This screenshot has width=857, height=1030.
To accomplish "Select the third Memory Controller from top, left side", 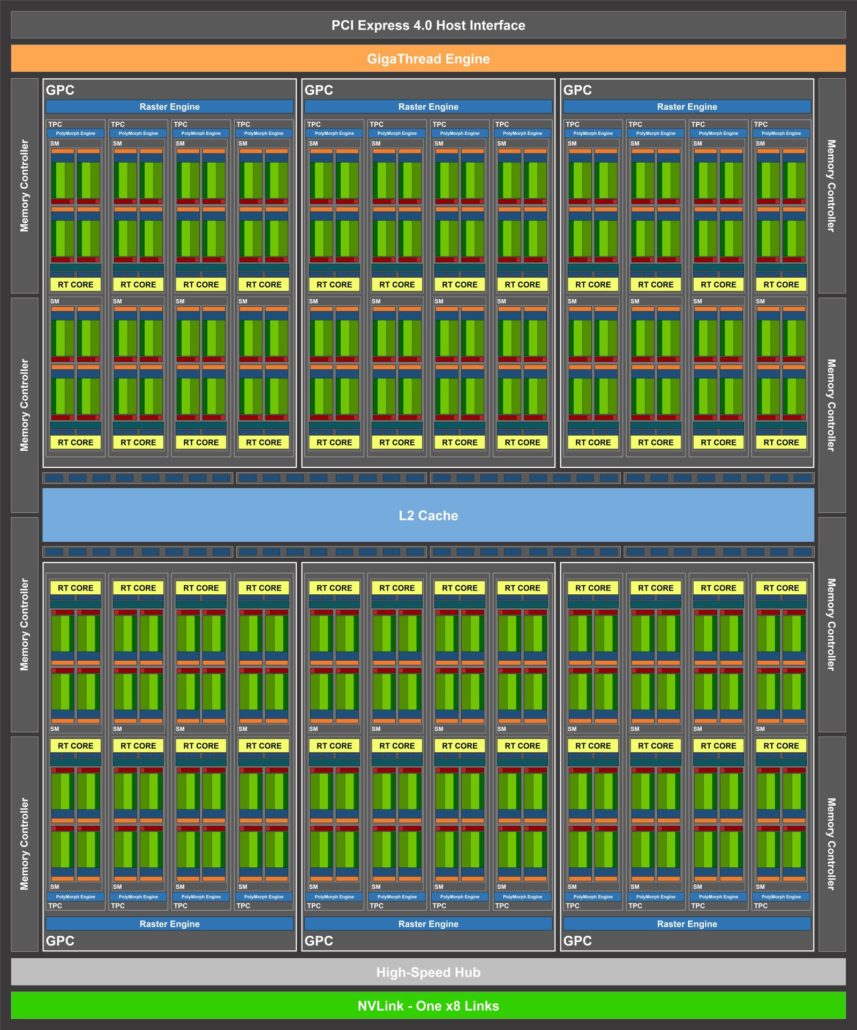I will 25,624.
